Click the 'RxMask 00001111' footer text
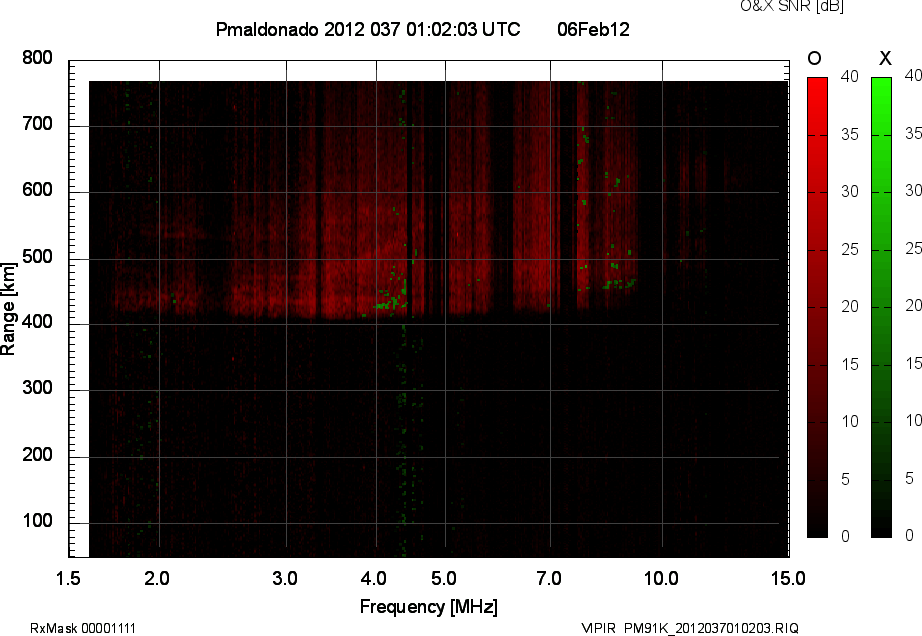Viewport: 922px width, 636px height. coord(83,628)
